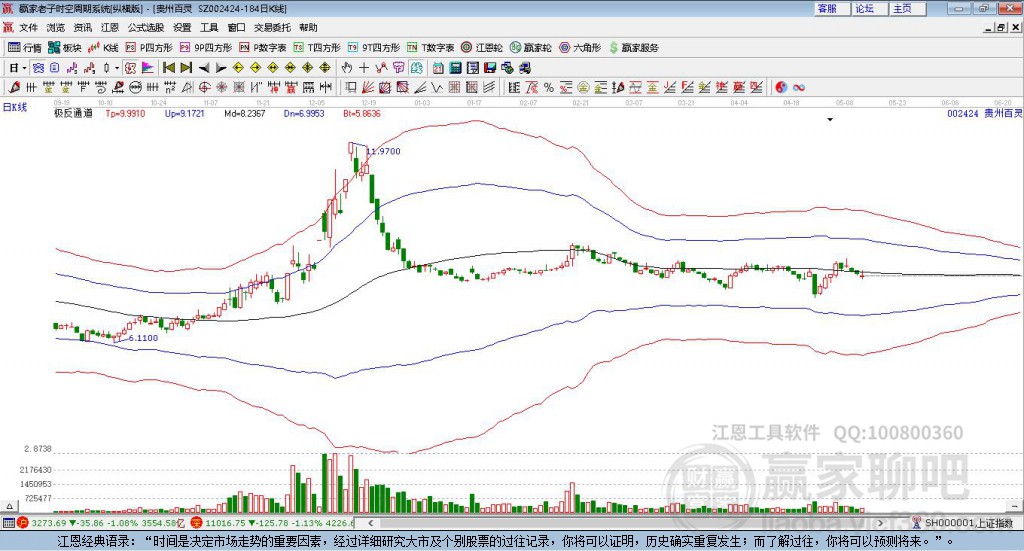The height and width of the screenshot is (551, 1024).
Task: Open the 资讯 menu
Action: 83,27
